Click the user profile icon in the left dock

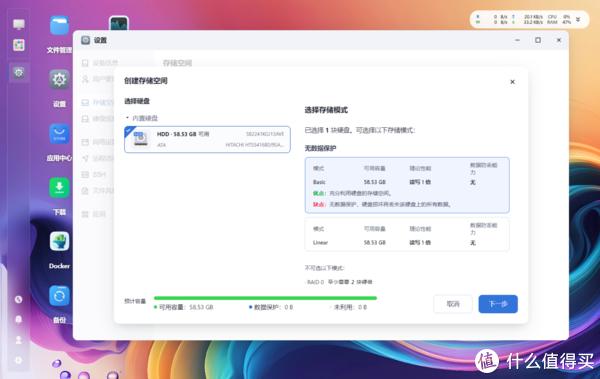tap(18, 340)
